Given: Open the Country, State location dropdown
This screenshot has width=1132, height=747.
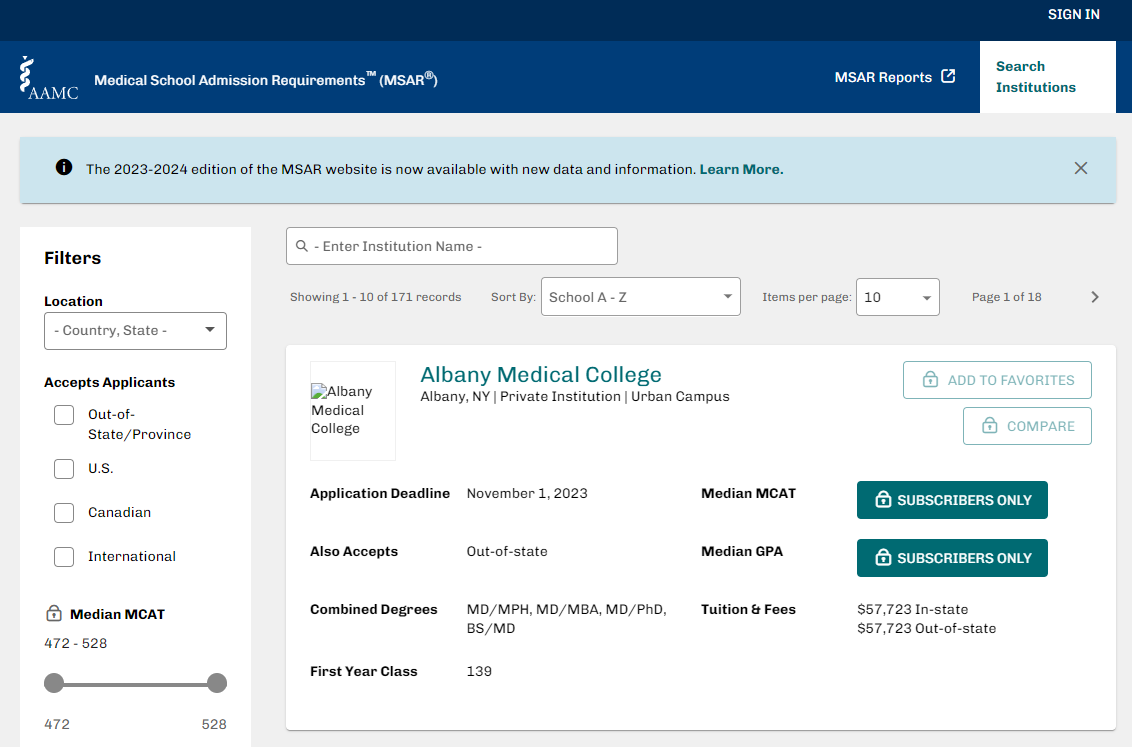Looking at the screenshot, I should tap(135, 331).
